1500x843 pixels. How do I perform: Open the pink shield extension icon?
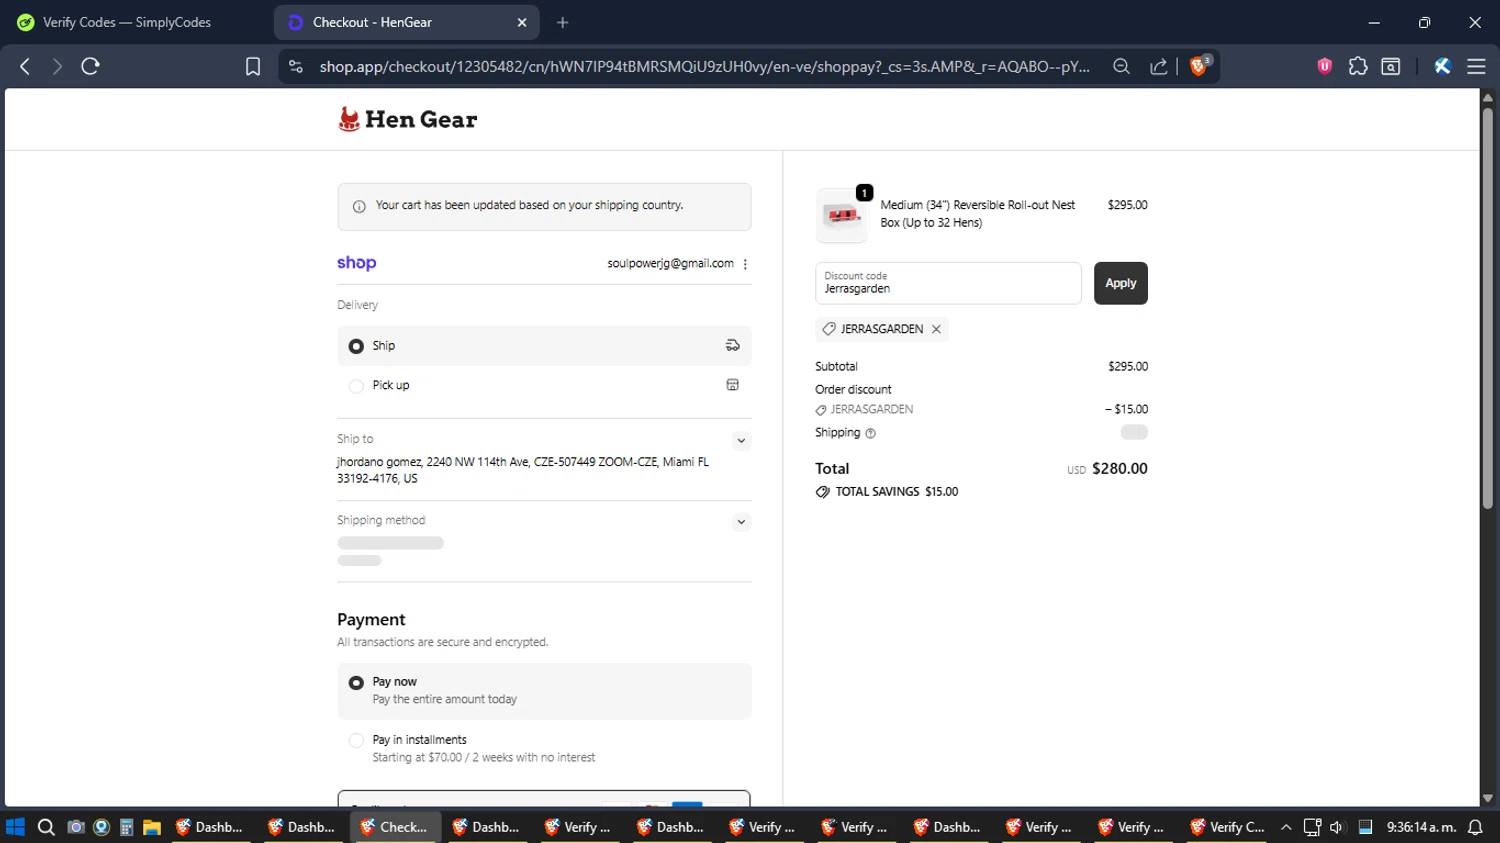(x=1325, y=66)
